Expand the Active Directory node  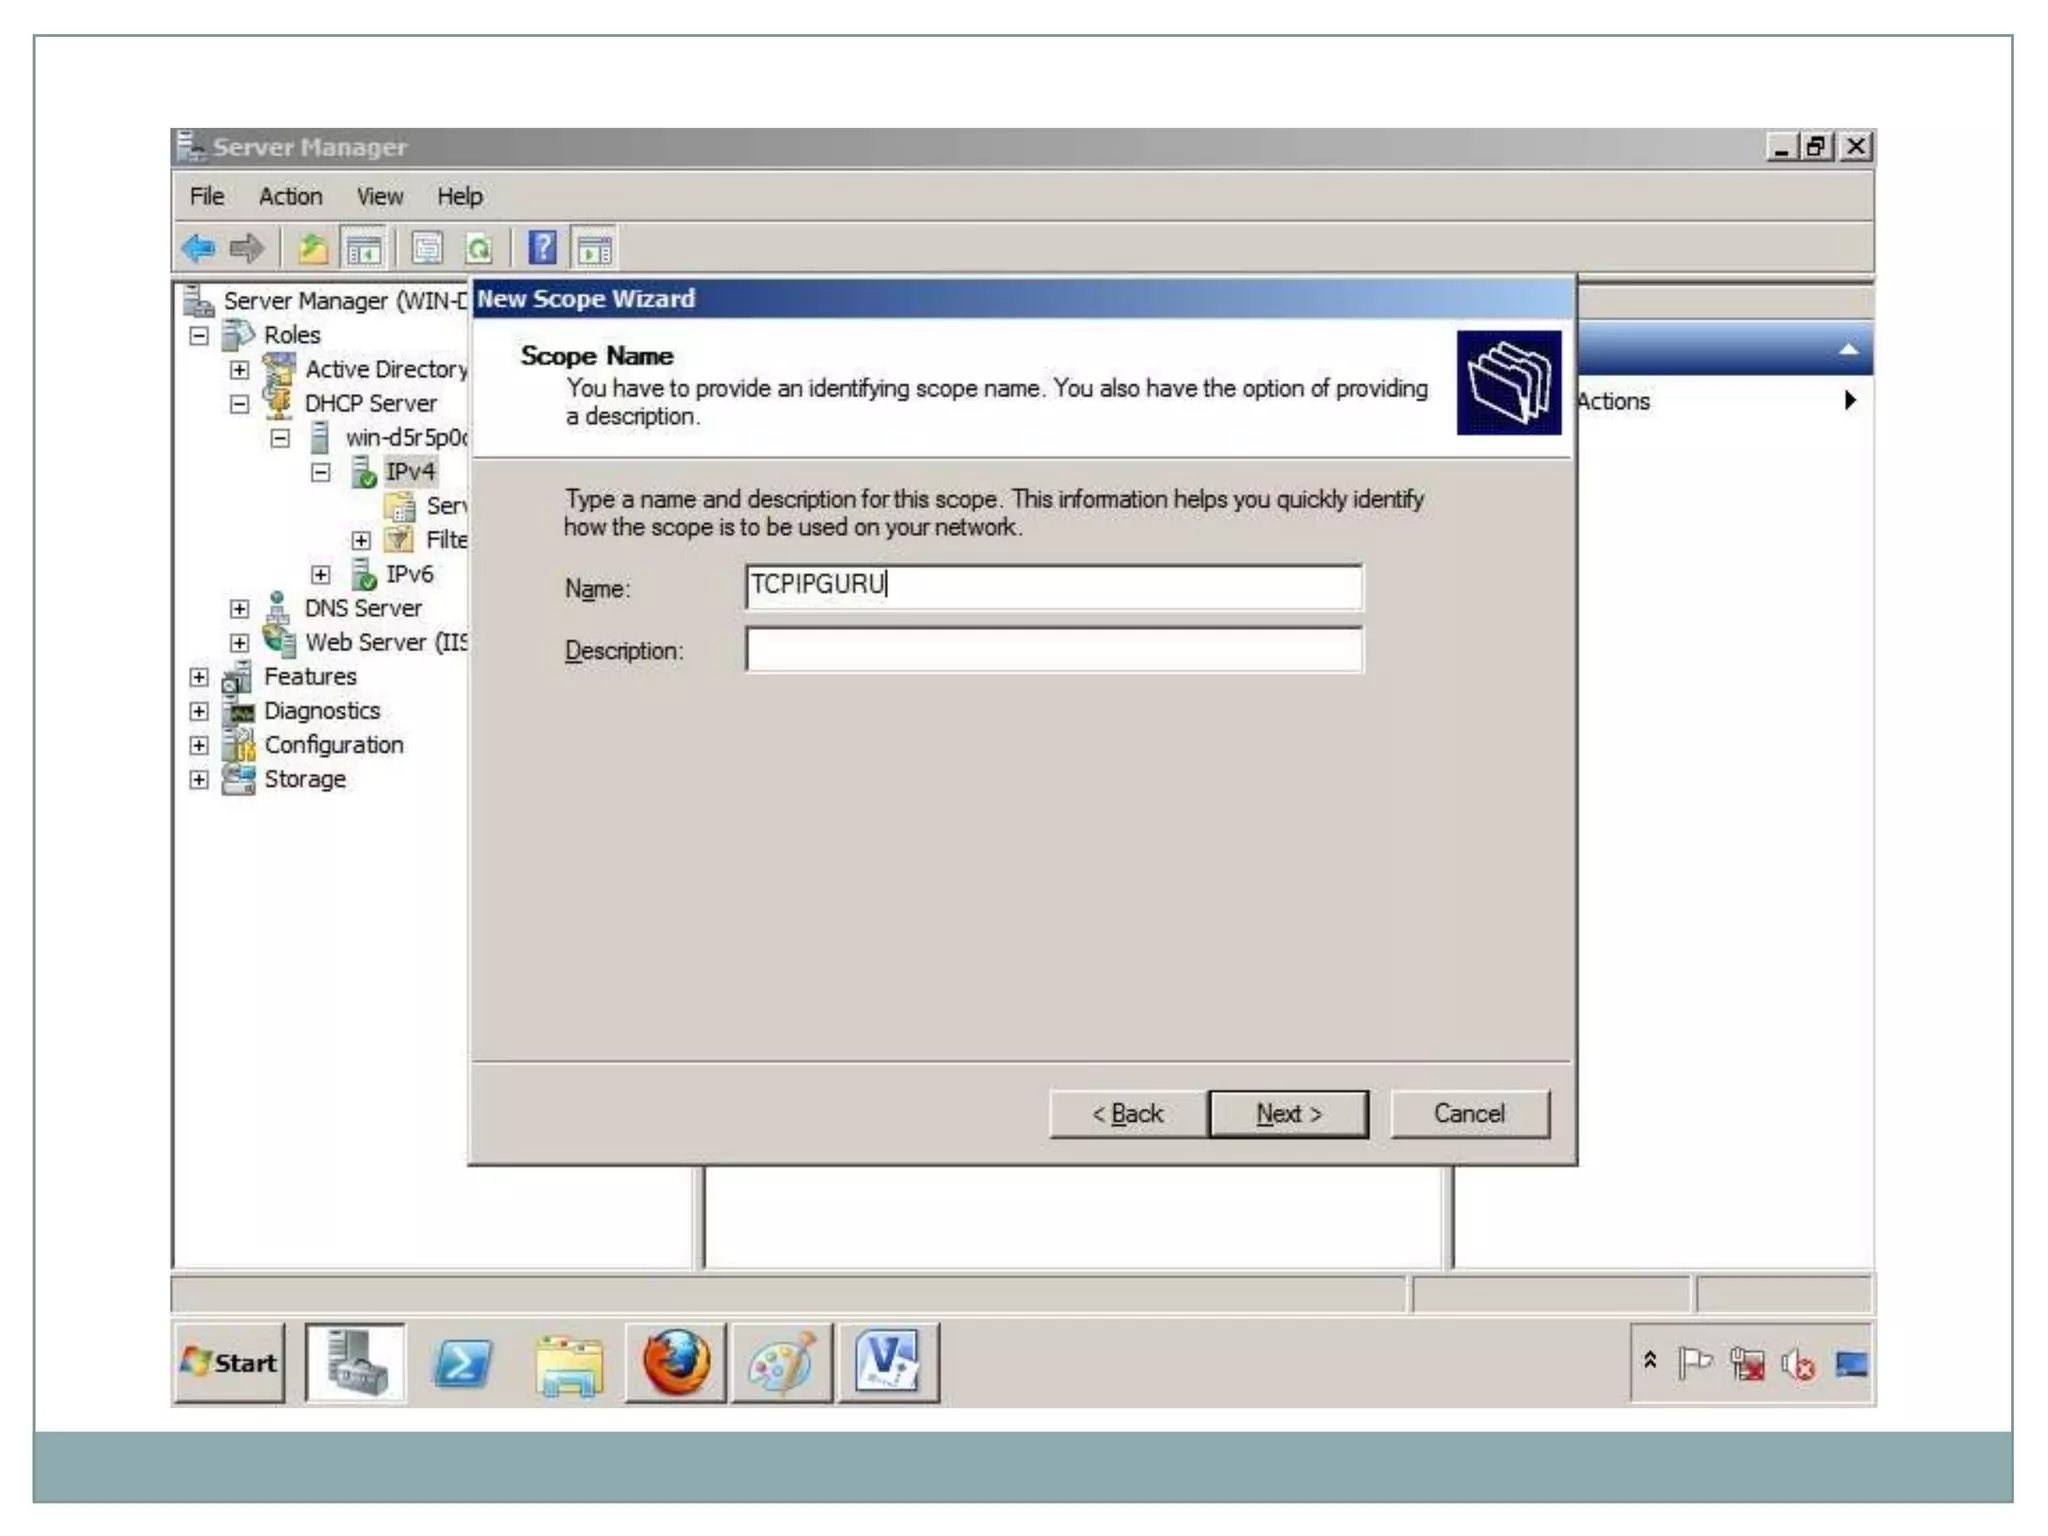239,369
